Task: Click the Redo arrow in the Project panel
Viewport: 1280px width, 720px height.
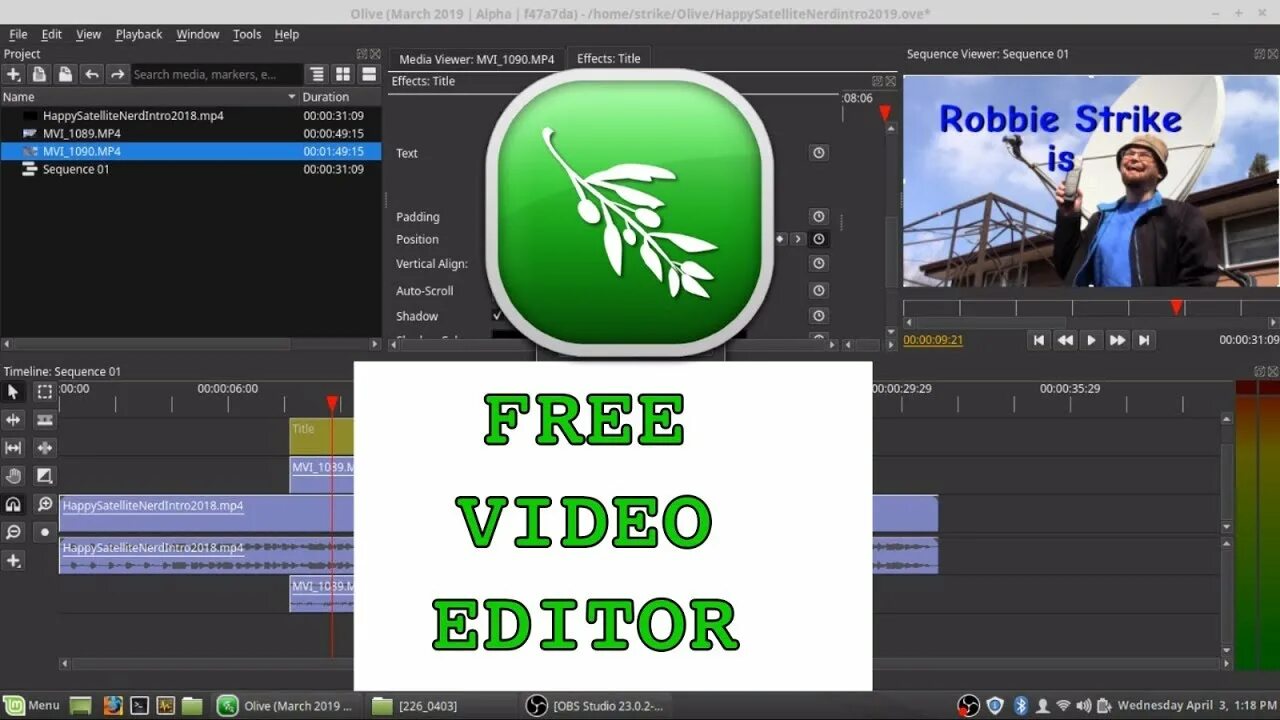Action: coord(117,74)
